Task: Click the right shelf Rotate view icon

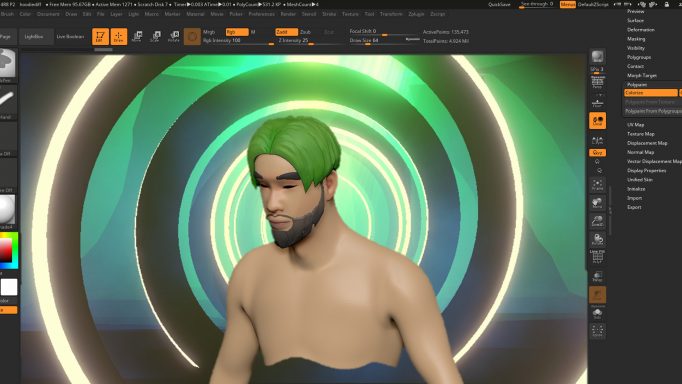Action: pos(598,239)
